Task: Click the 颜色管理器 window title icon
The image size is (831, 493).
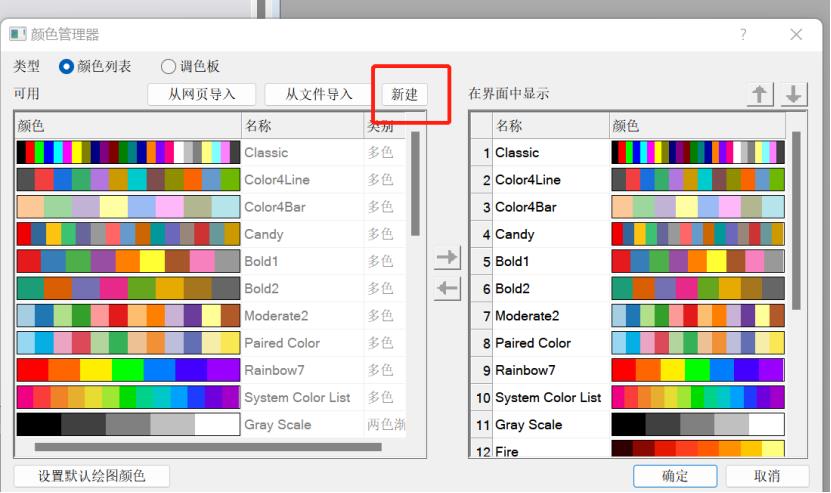Action: pos(17,34)
